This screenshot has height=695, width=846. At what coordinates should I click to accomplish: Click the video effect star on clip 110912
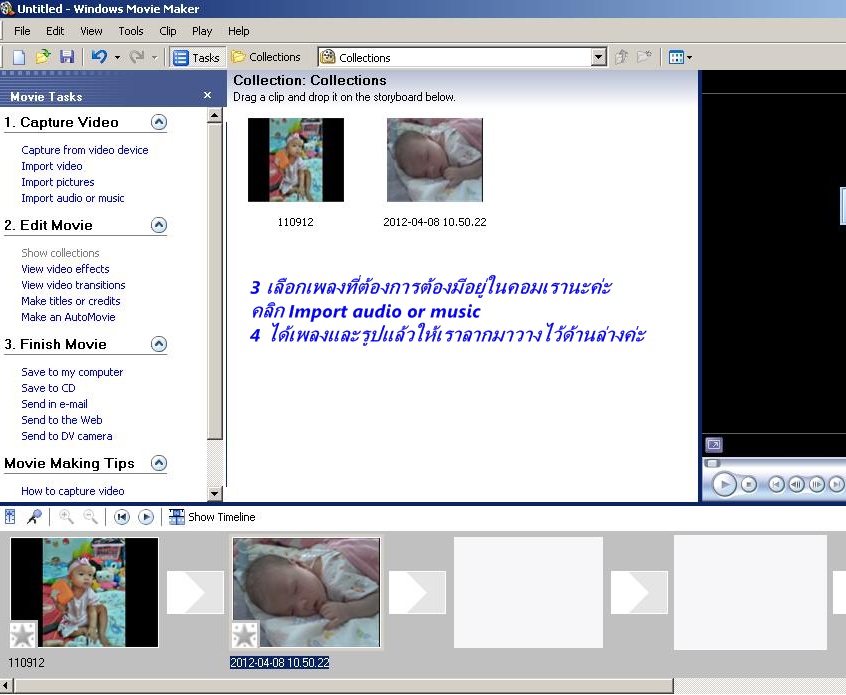[23, 635]
